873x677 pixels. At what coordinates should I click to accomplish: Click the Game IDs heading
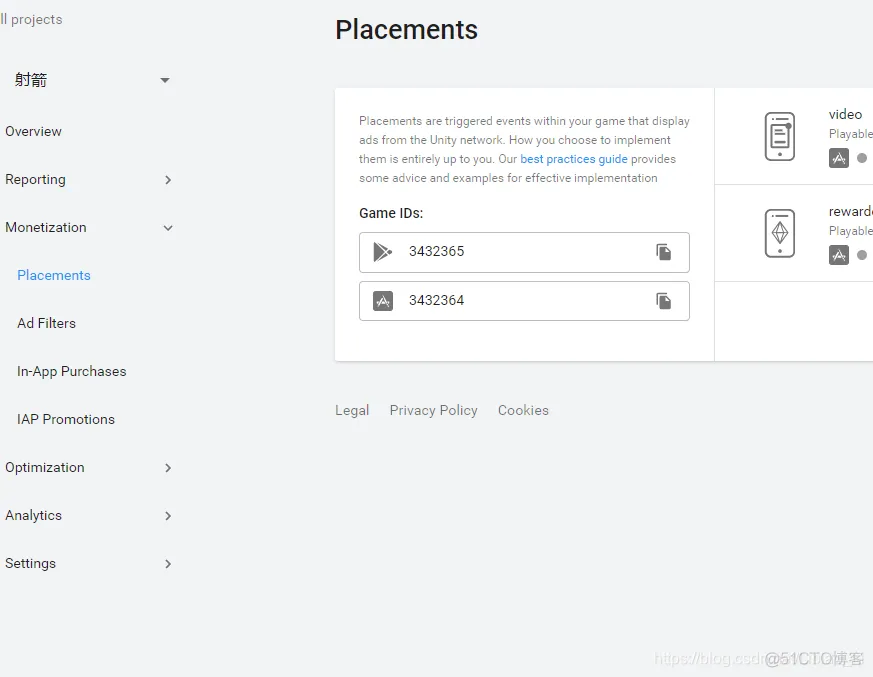tap(391, 213)
